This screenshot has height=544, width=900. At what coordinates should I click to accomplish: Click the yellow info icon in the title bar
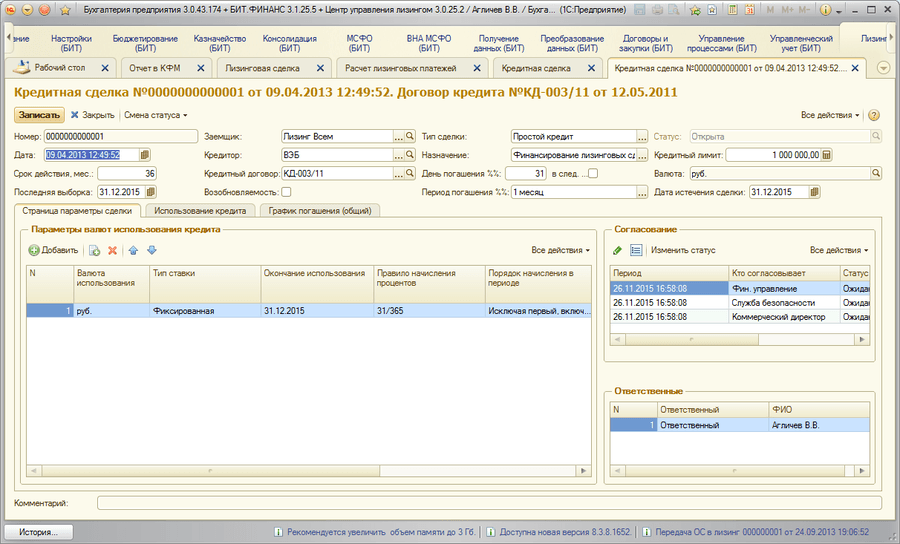(826, 10)
